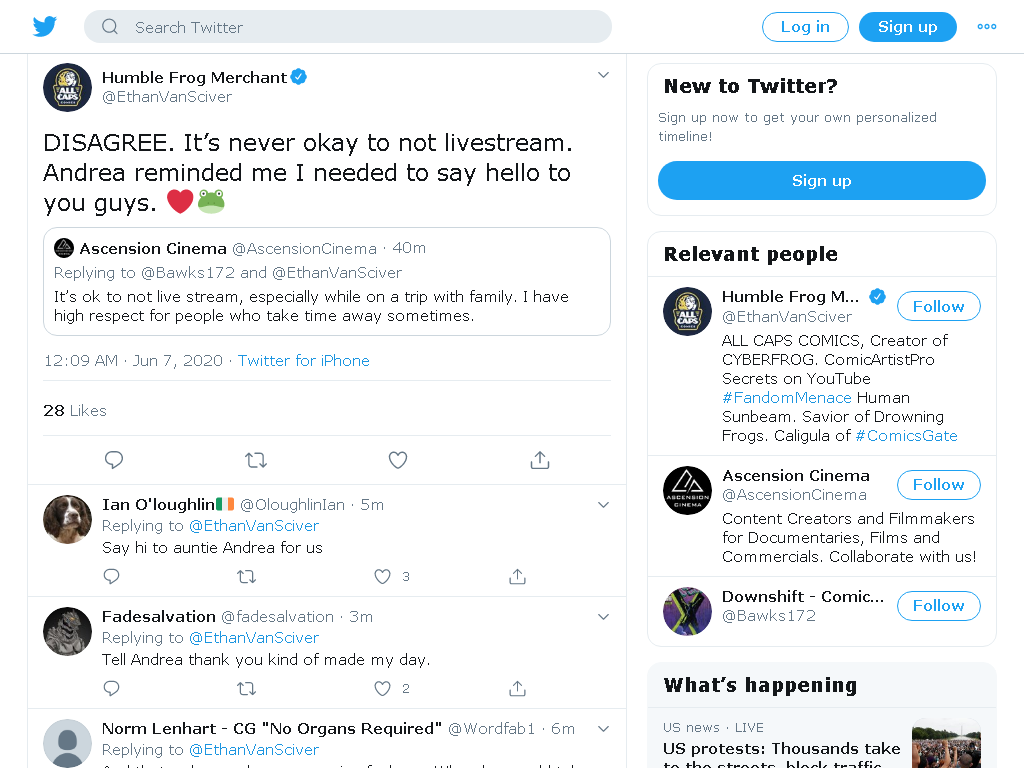Open the three-dots more menu in header
Image resolution: width=1024 pixels, height=768 pixels.
coord(987,27)
